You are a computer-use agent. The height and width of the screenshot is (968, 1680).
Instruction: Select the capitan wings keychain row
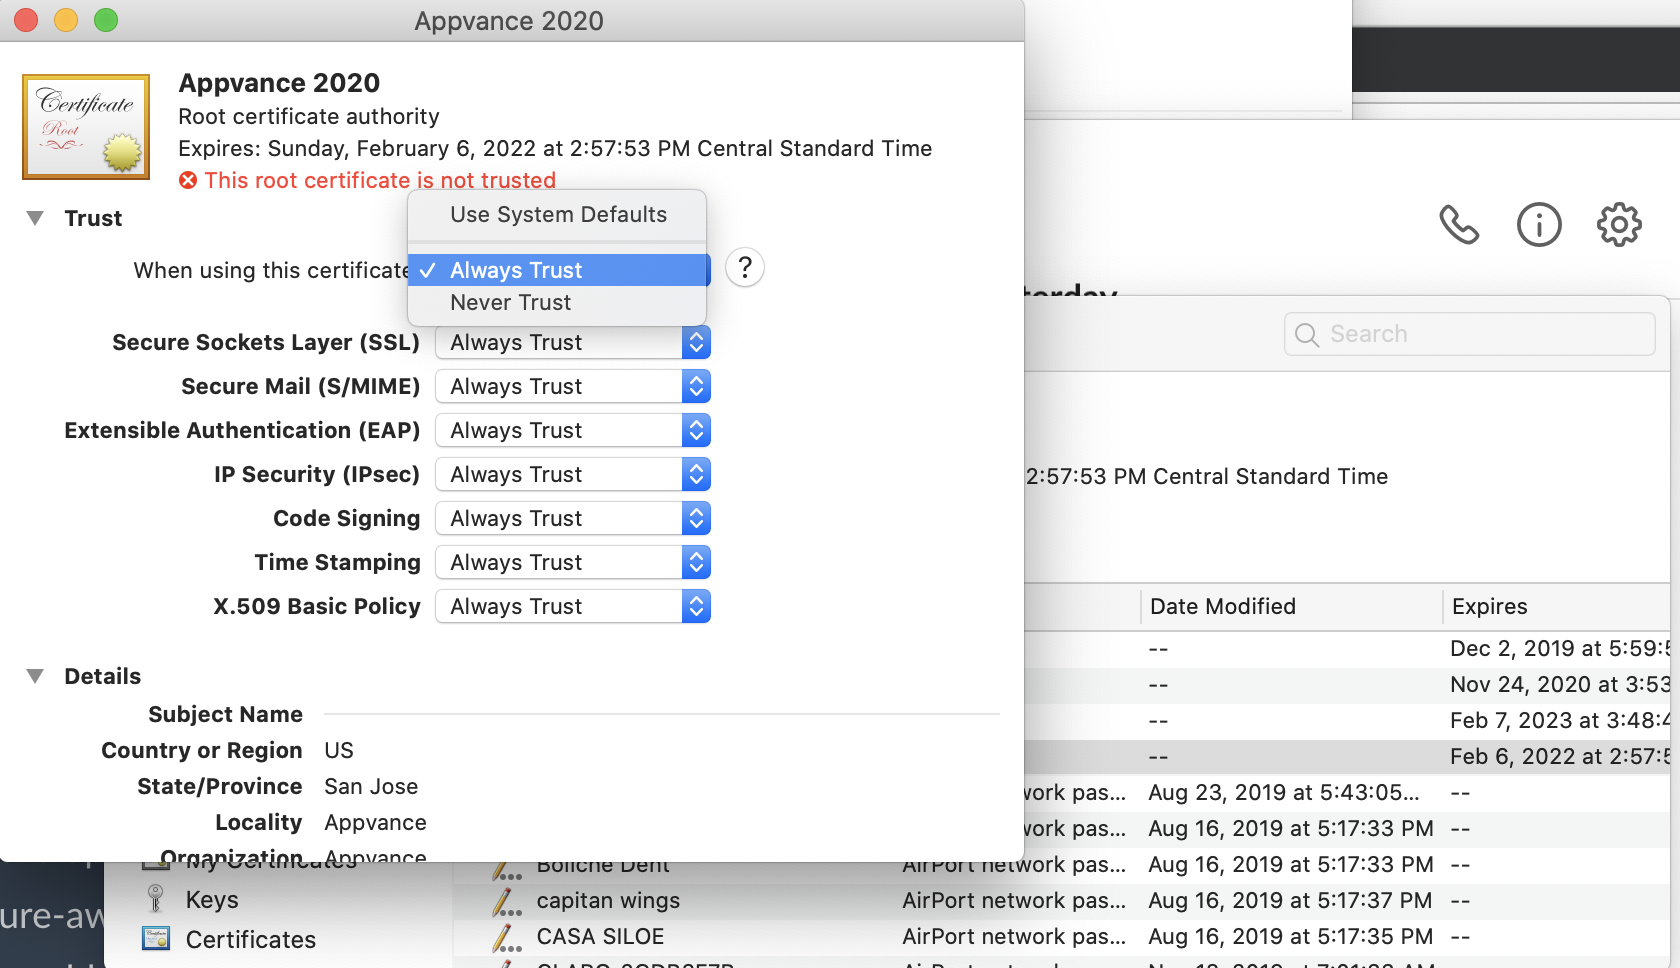point(1061,901)
